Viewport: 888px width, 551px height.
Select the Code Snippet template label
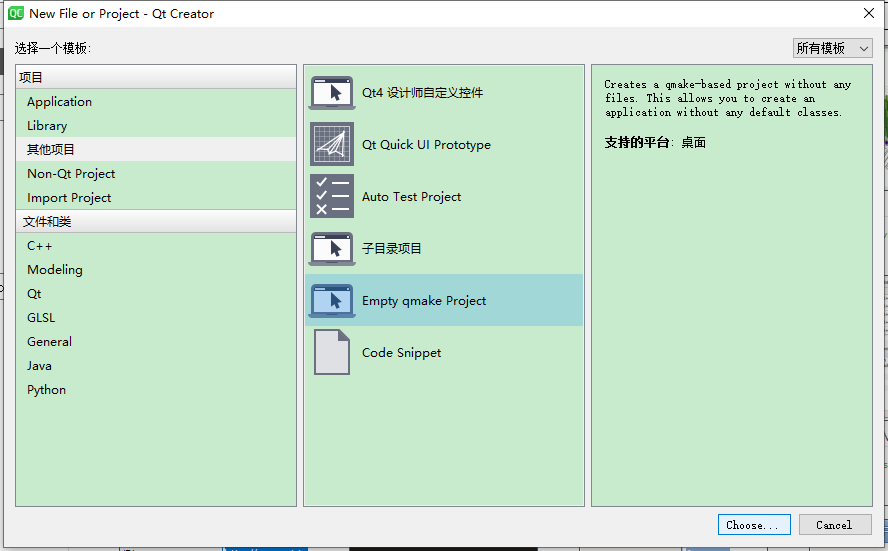pos(401,352)
